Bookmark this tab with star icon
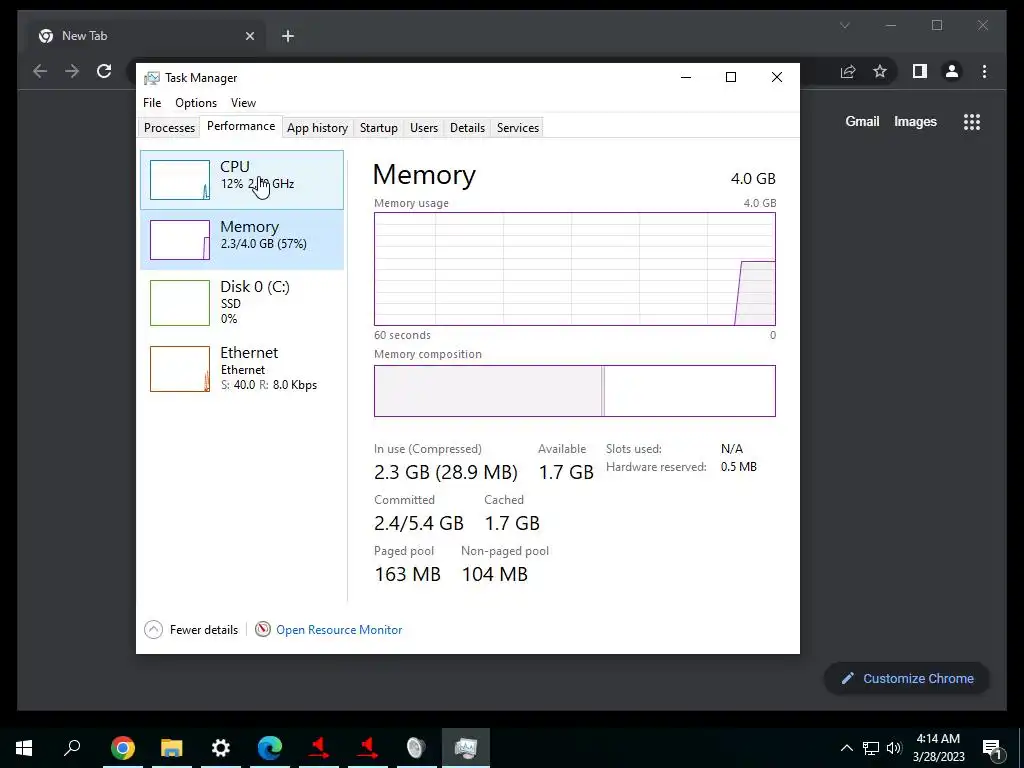1024x768 pixels. point(880,71)
